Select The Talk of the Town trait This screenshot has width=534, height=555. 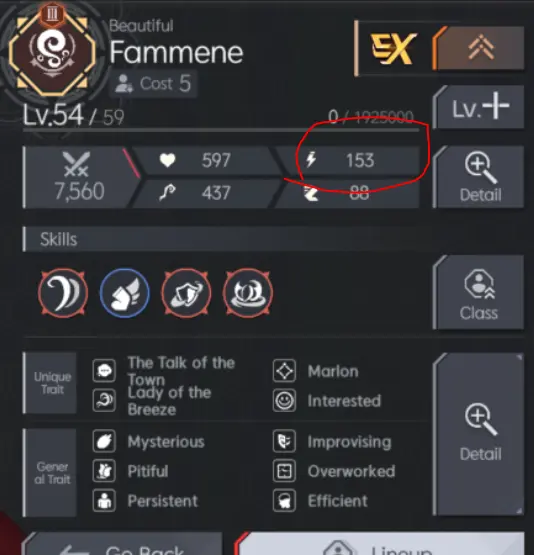coord(164,371)
